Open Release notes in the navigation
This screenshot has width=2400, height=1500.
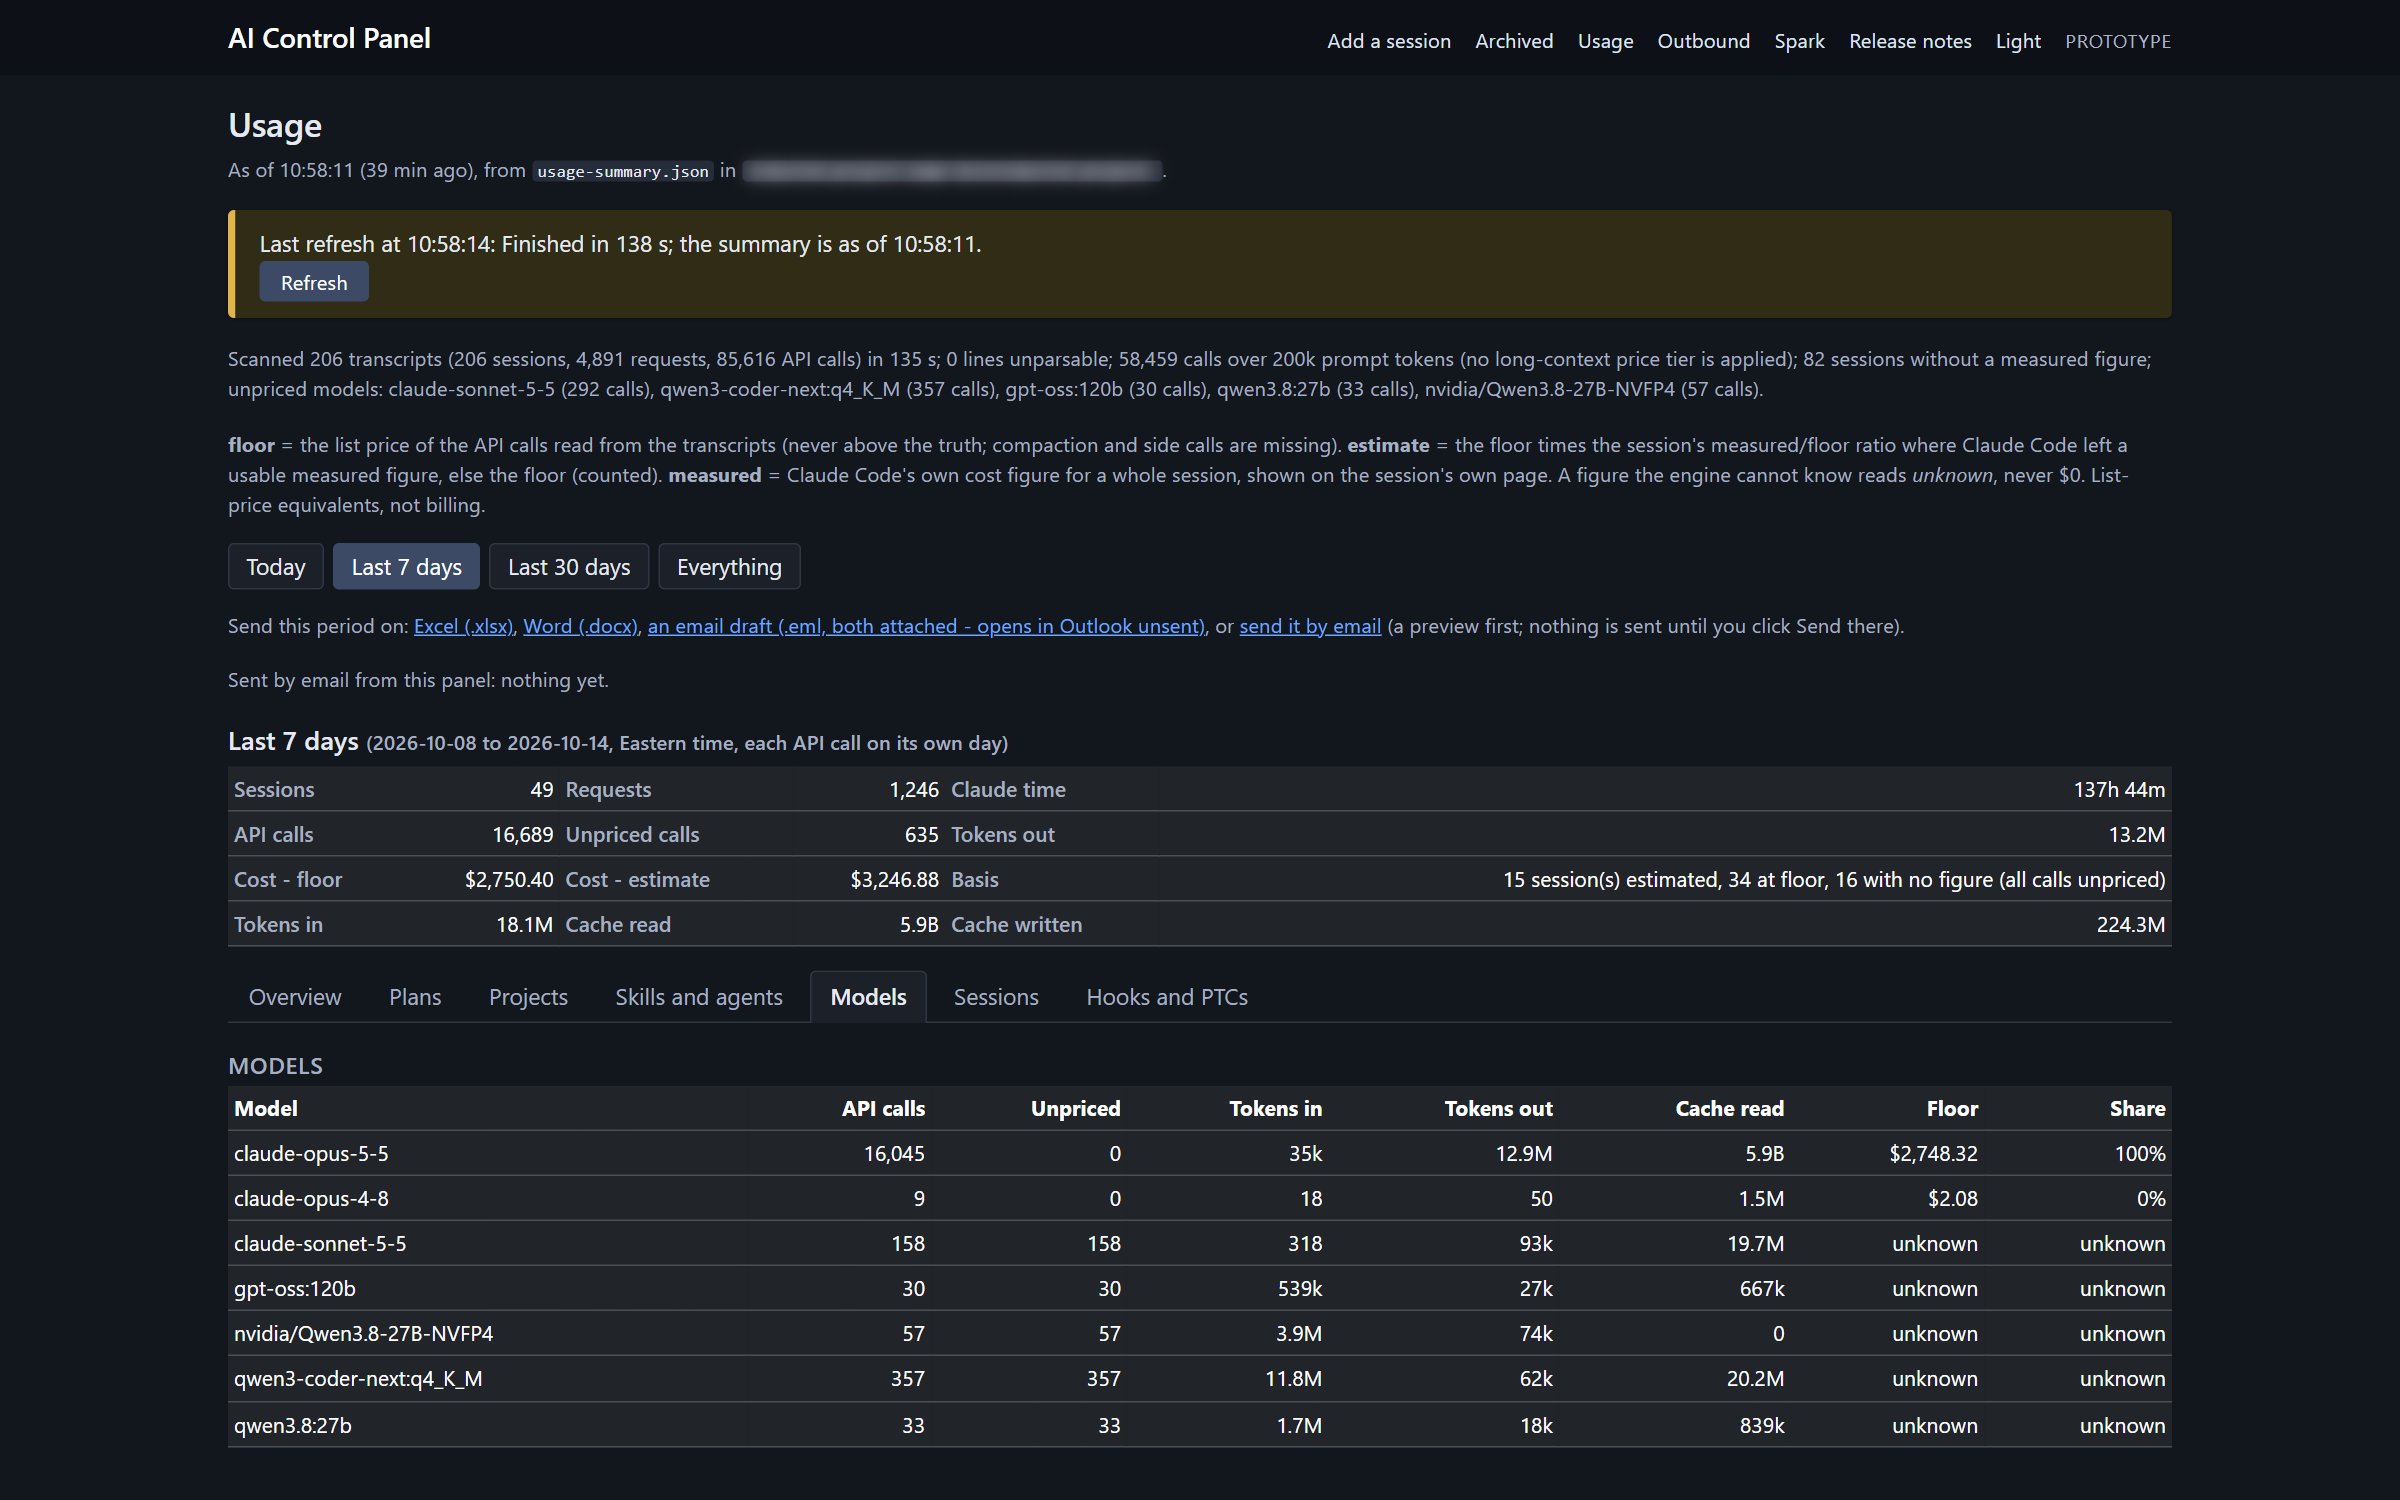[x=1910, y=41]
